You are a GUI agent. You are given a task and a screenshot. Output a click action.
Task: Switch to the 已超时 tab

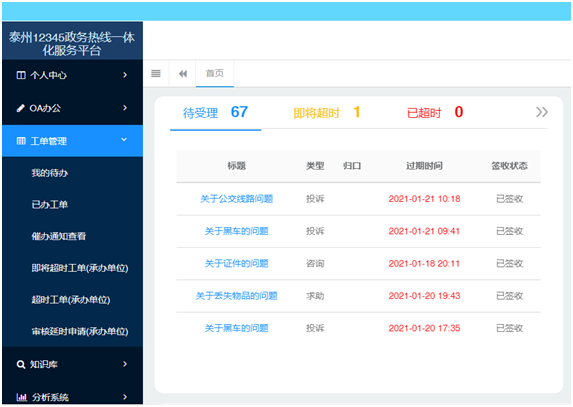coord(435,113)
